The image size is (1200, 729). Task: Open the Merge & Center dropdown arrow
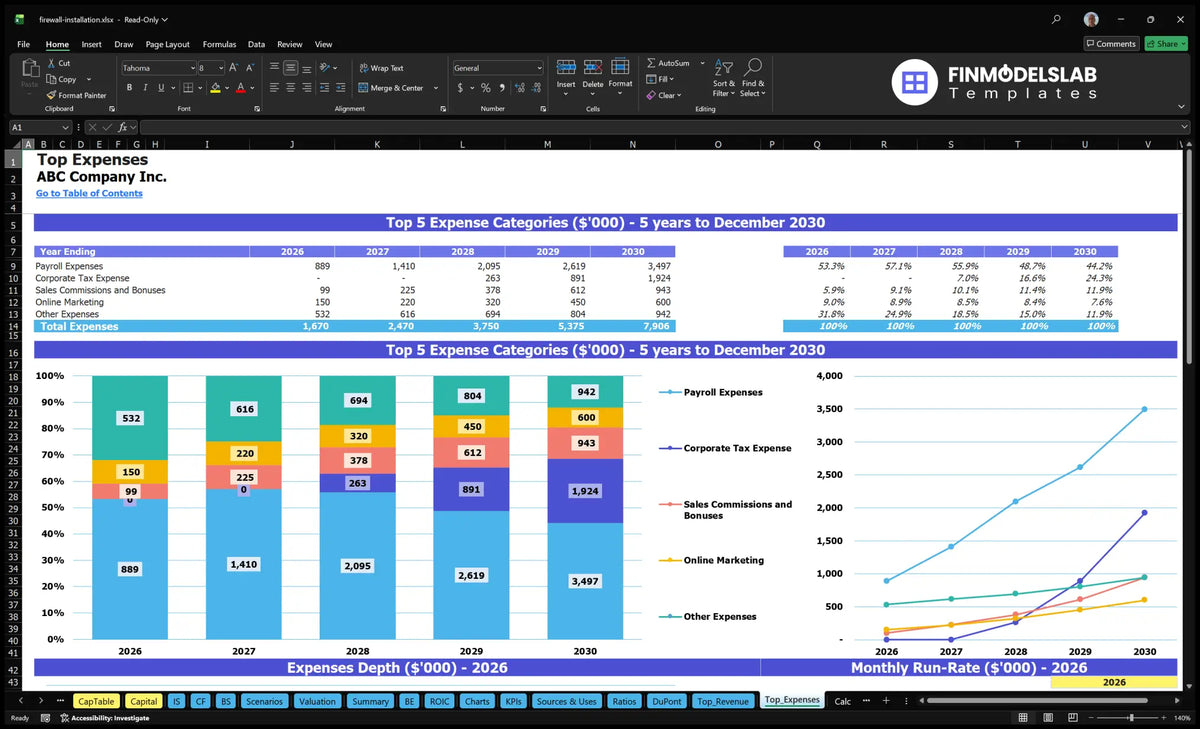436,88
